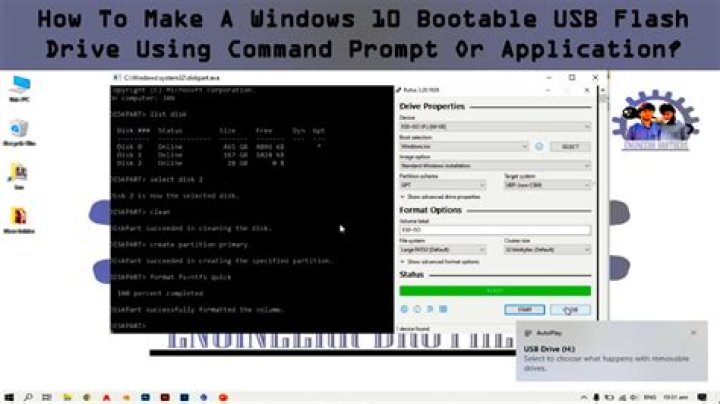Click the green READY status progress bar
Viewport: 720px width, 404px height.
[495, 291]
